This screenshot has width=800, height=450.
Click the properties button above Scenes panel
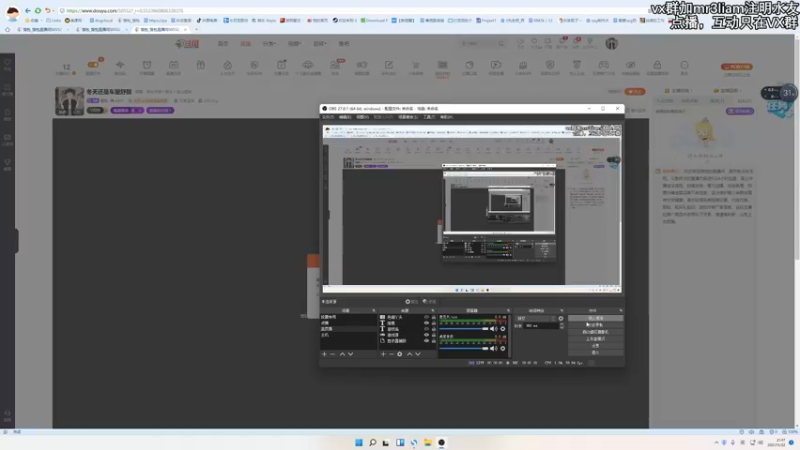click(x=411, y=302)
